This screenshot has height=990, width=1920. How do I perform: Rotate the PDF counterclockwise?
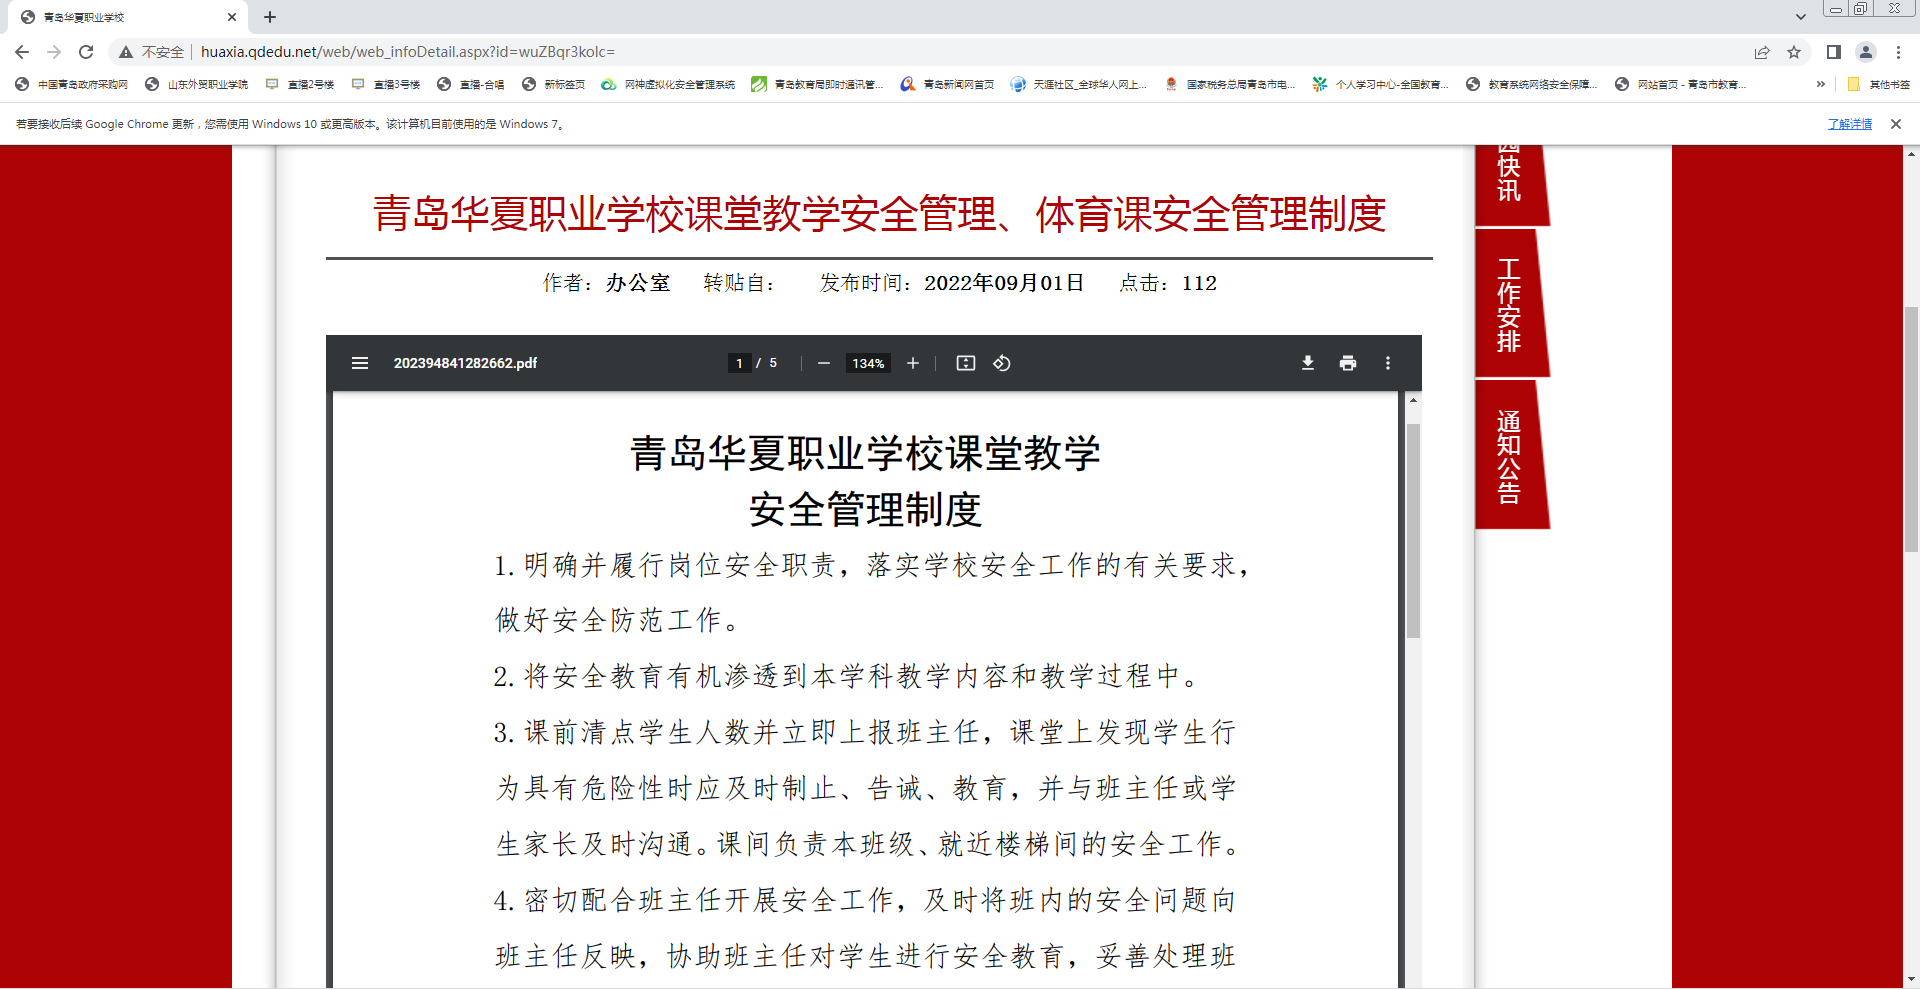point(1001,363)
